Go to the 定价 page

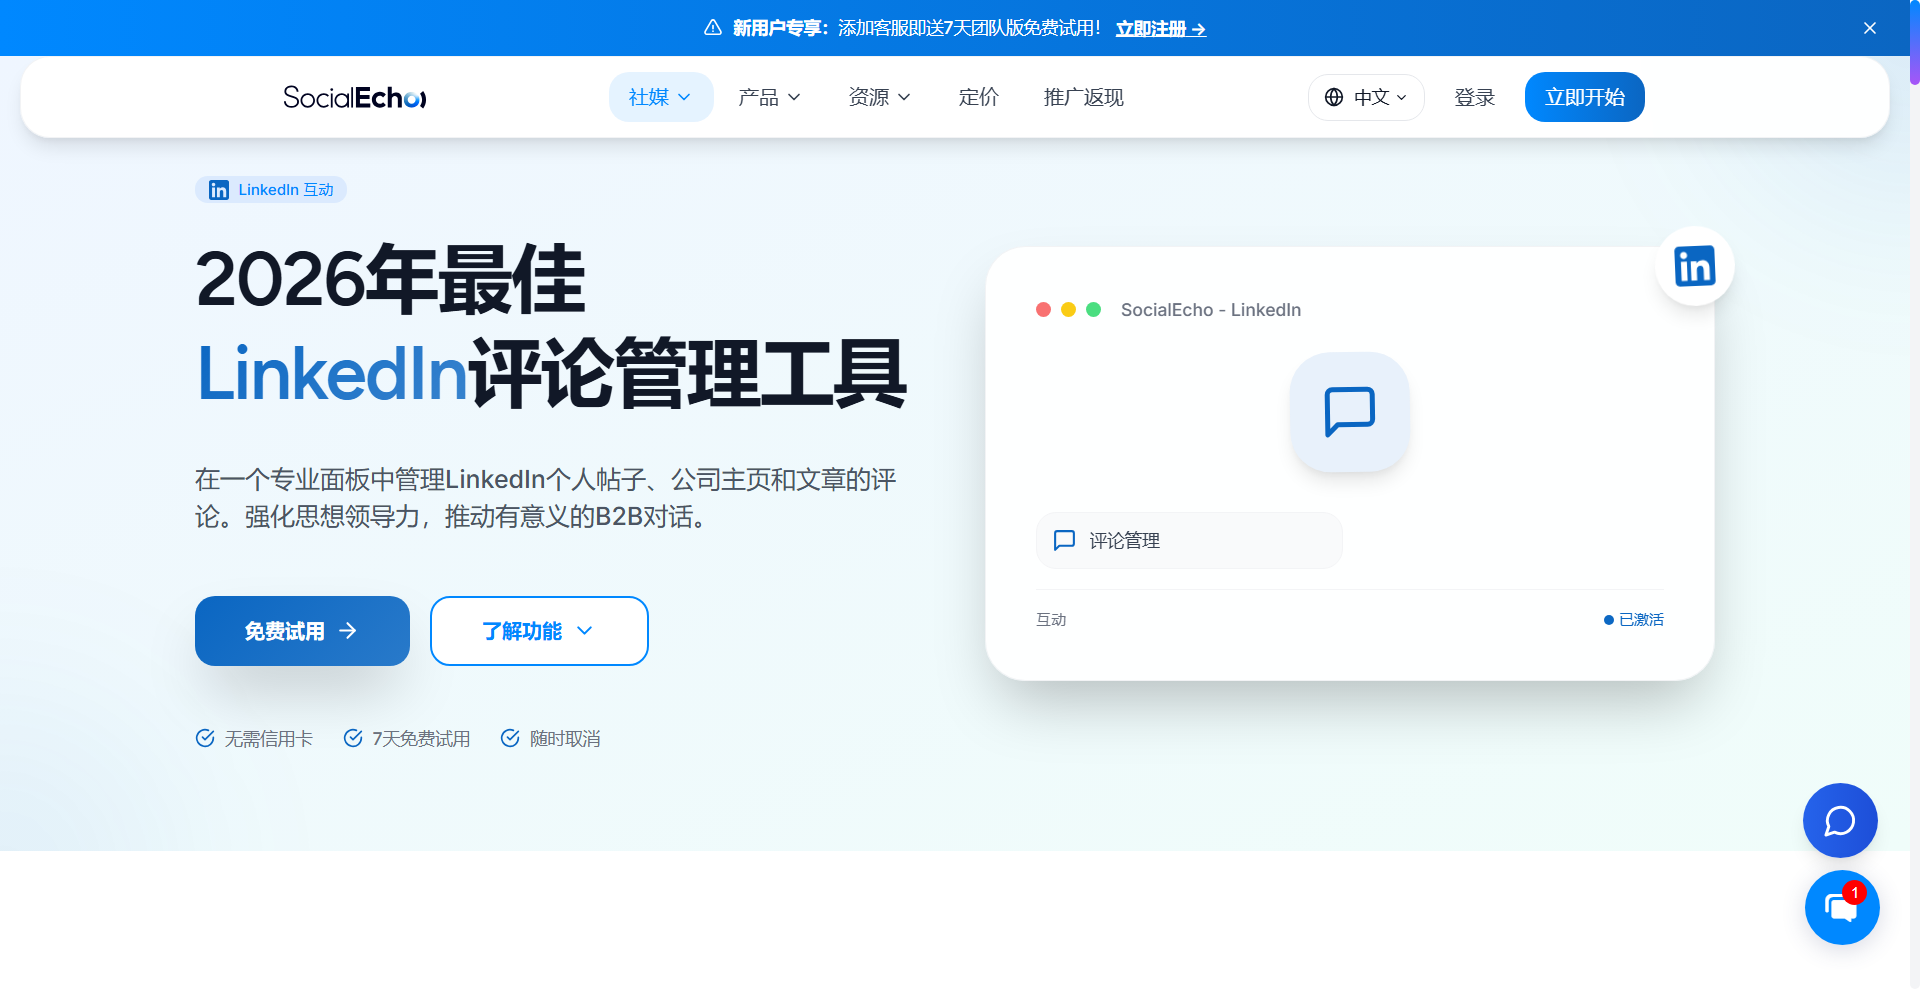click(x=979, y=97)
